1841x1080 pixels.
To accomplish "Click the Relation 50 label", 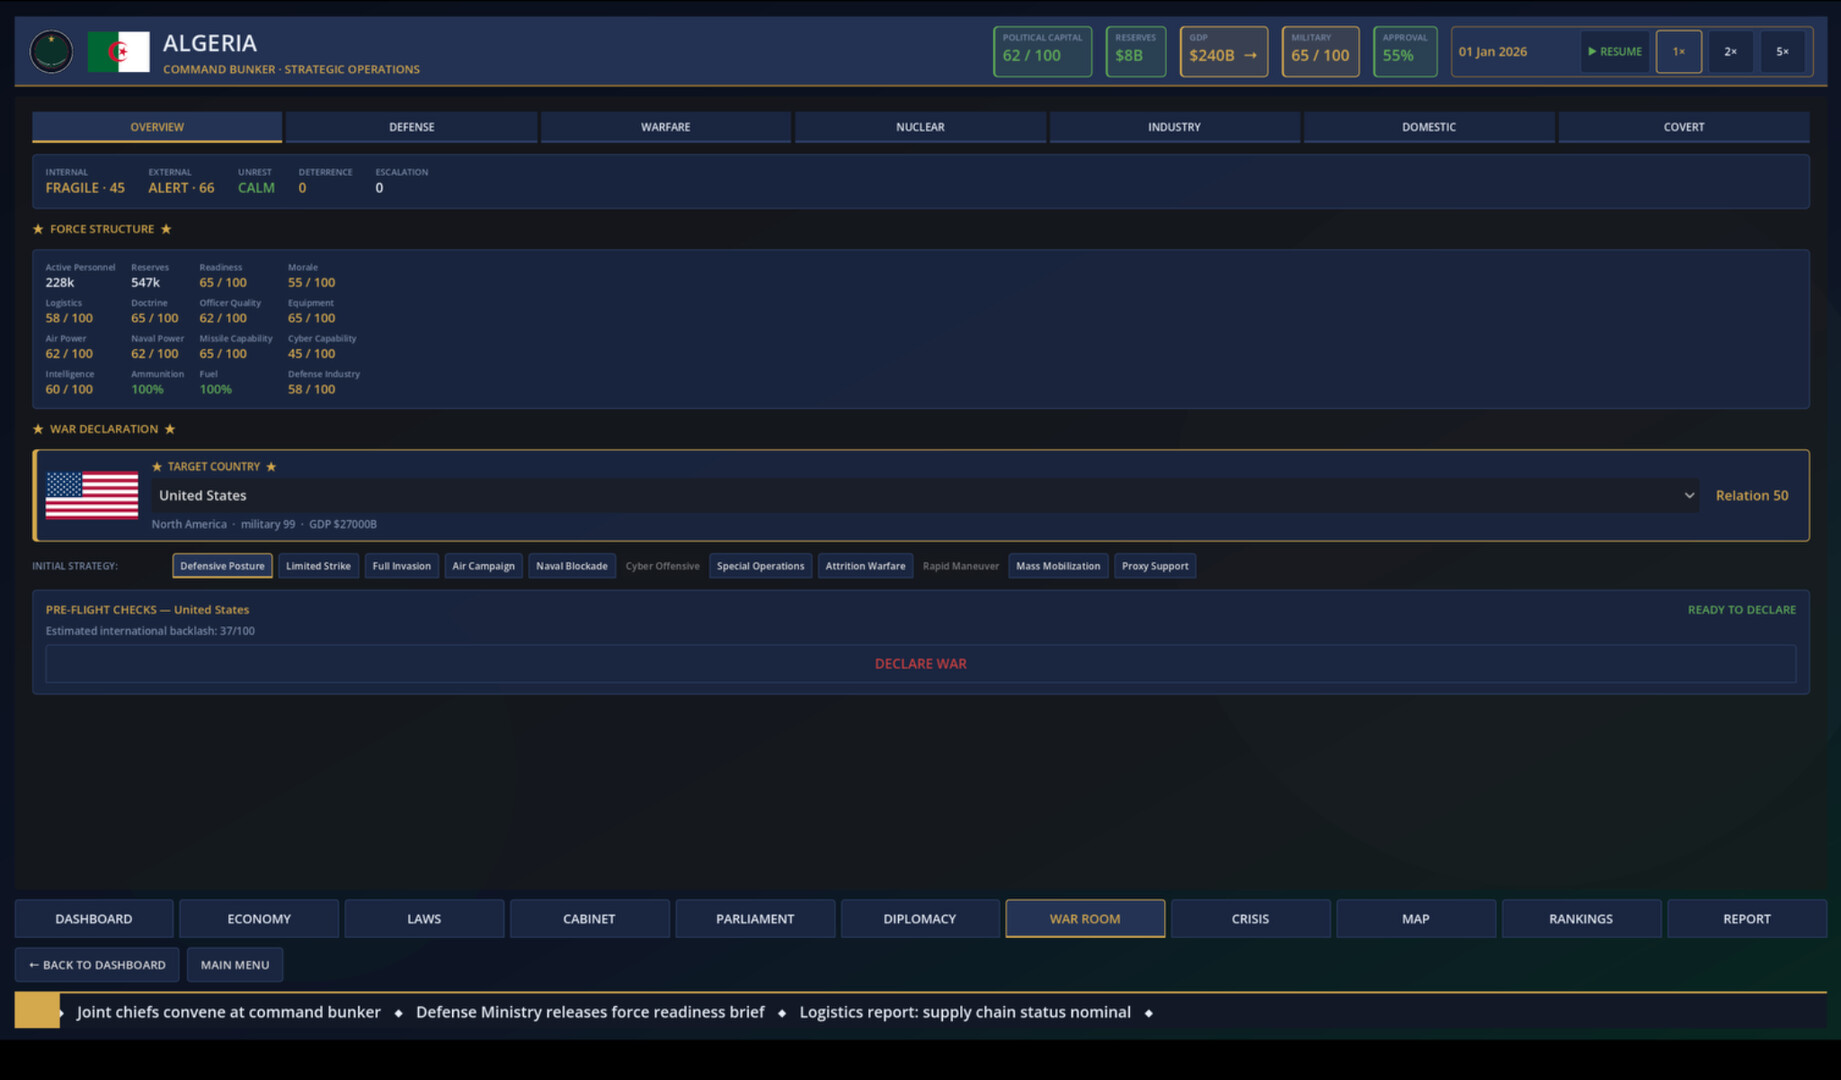I will (x=1751, y=496).
